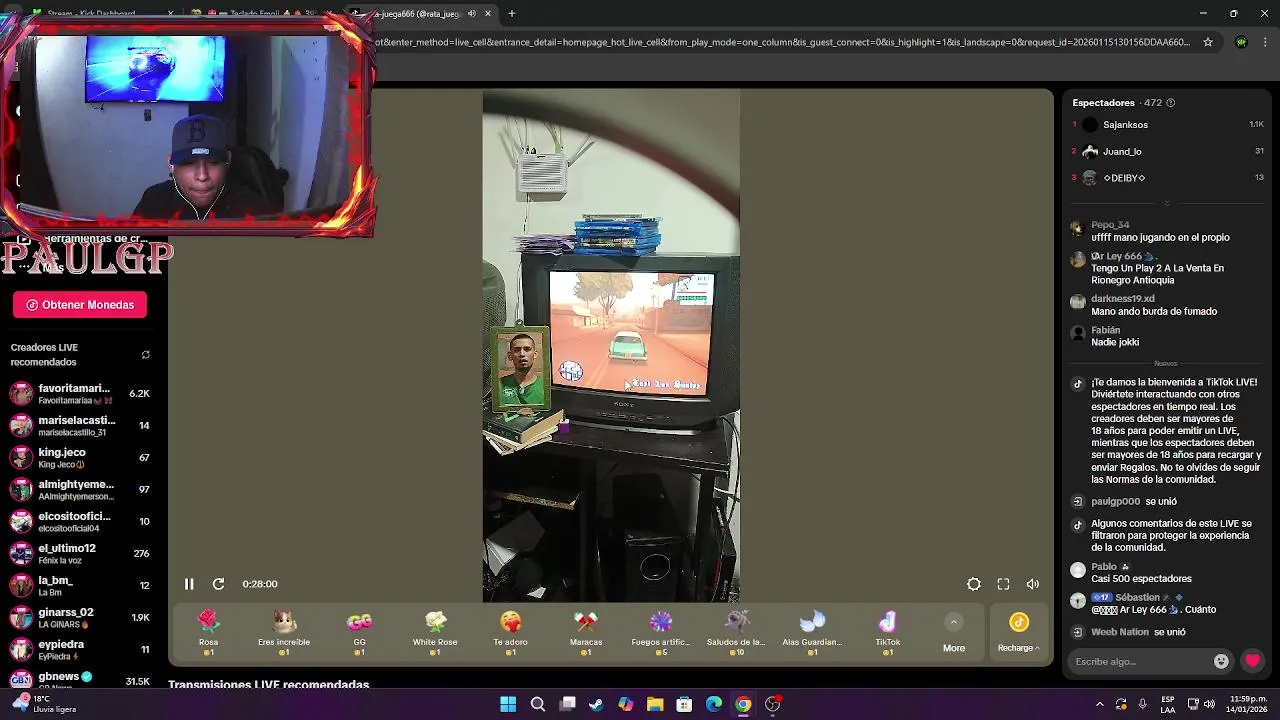
Task: Reload the live stream with refresh icon
Action: [x=218, y=584]
